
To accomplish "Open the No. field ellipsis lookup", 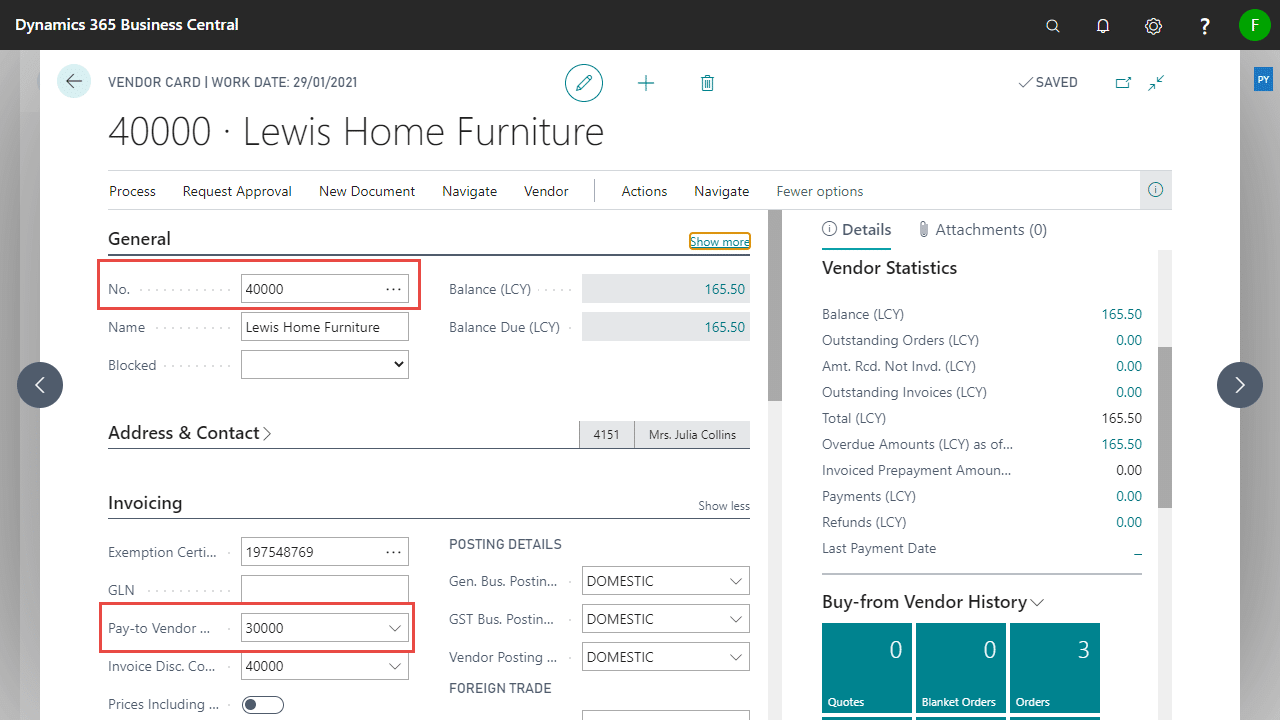I will 393,289.
